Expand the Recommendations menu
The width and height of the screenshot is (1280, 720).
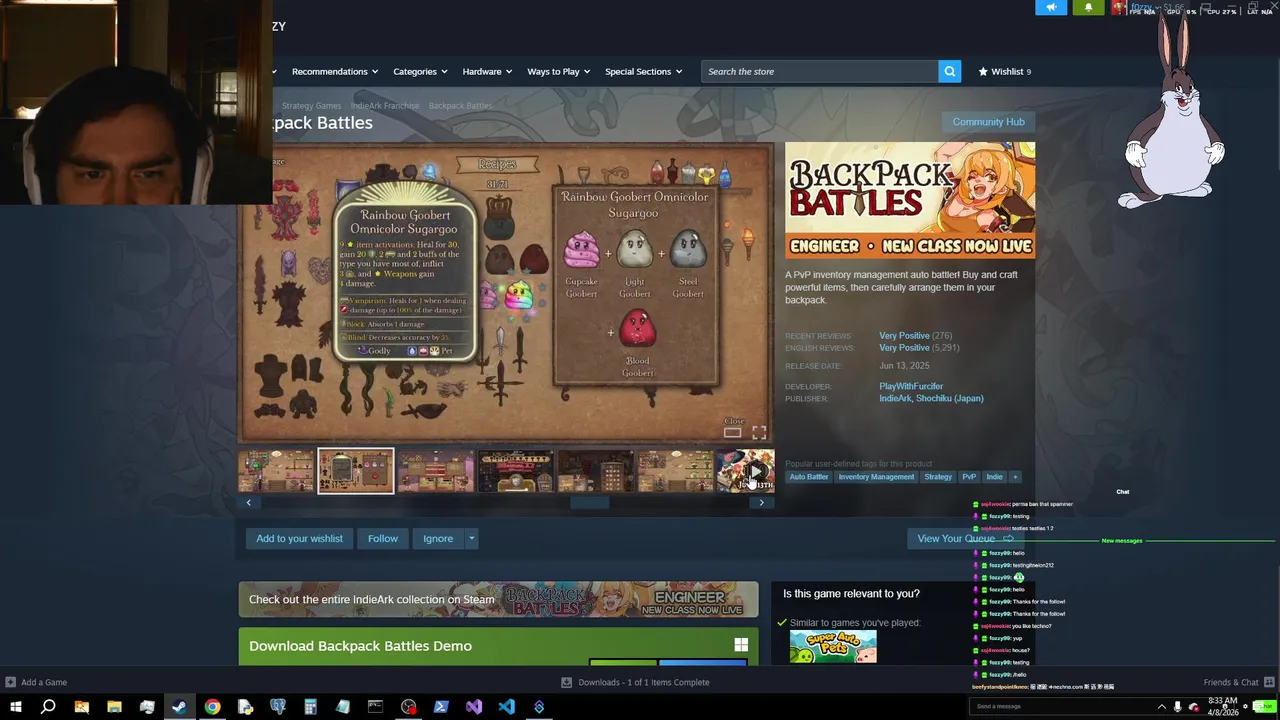coord(335,71)
